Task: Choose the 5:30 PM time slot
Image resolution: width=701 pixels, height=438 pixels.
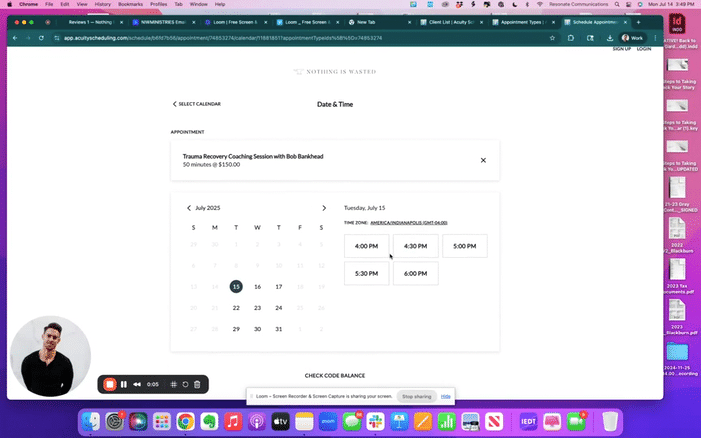Action: [x=367, y=274]
